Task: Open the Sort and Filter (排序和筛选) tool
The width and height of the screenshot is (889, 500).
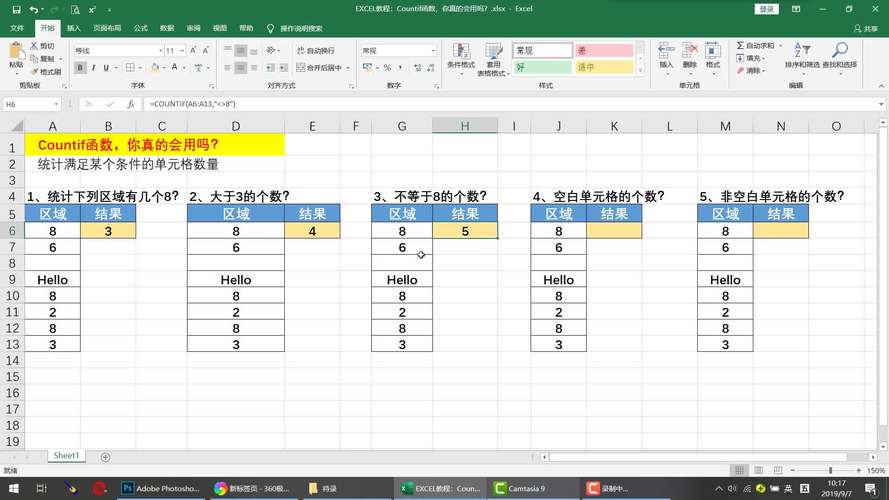Action: (801, 56)
